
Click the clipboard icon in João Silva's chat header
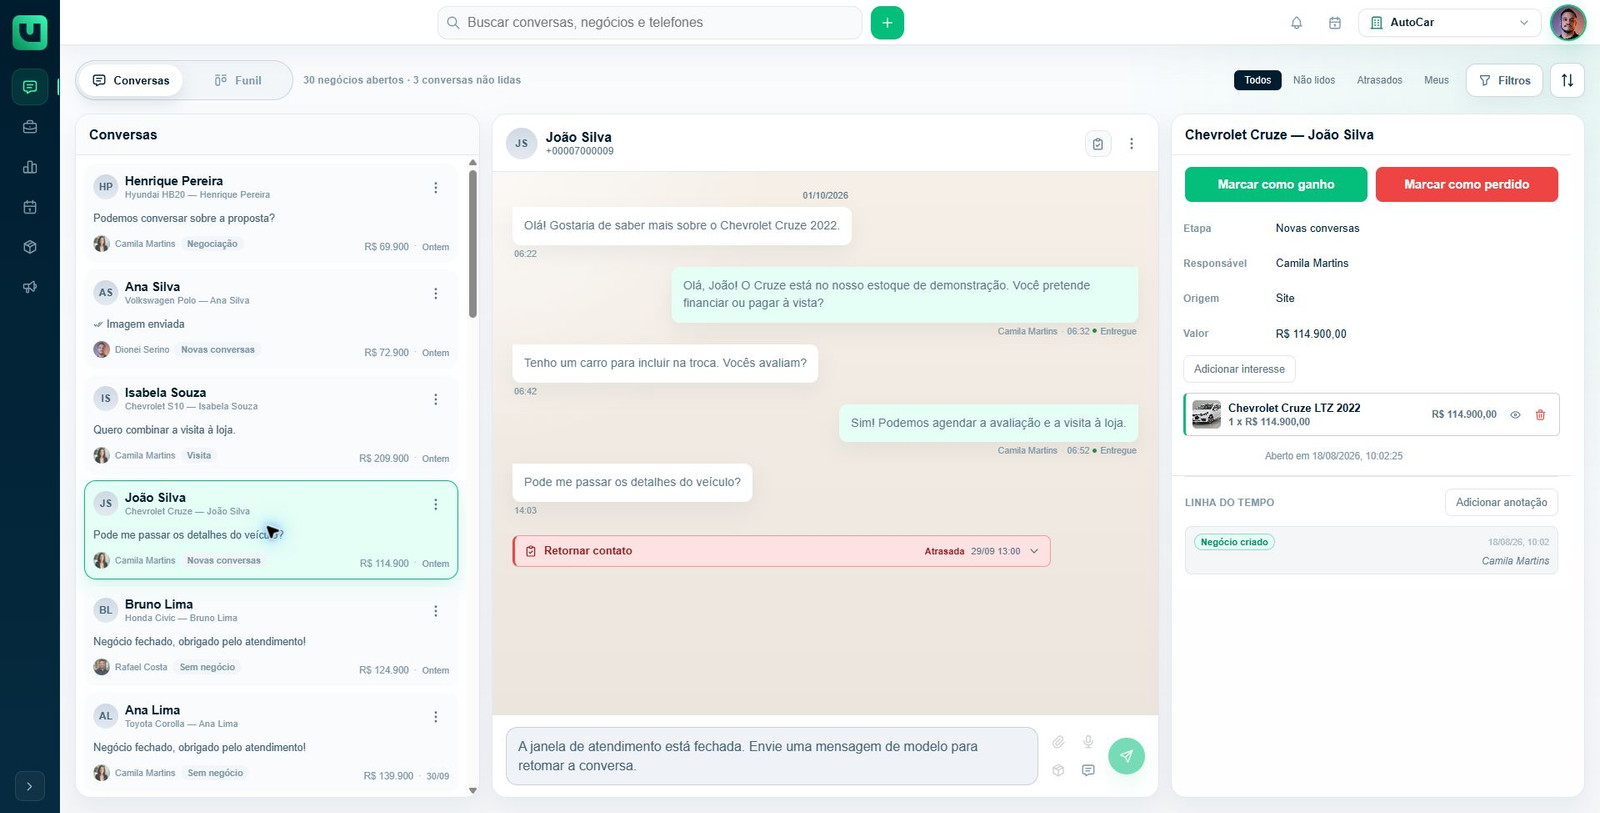tap(1098, 144)
